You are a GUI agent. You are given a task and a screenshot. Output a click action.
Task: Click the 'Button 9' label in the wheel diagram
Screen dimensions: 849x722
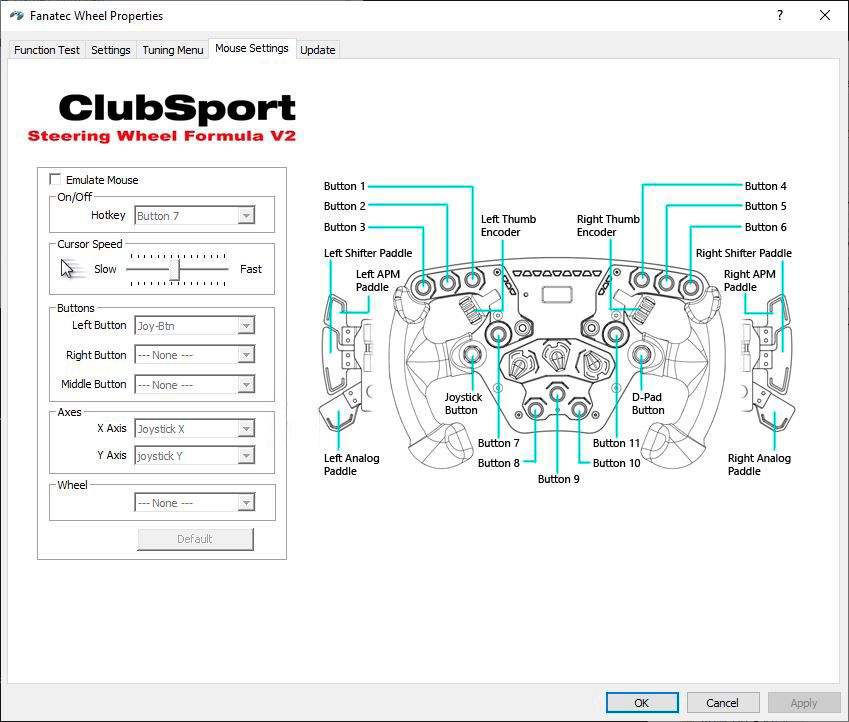(x=559, y=479)
